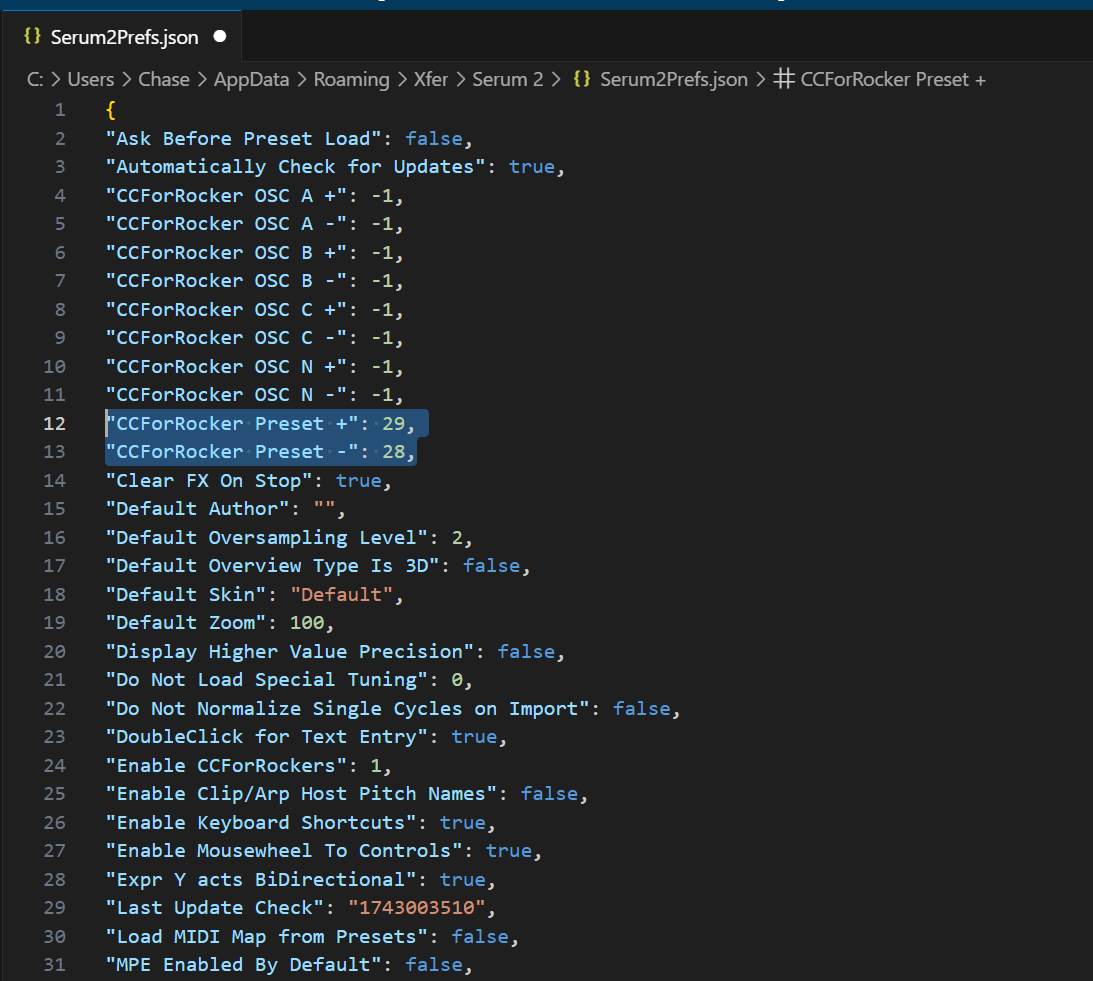
Task: Click the "CCForRocker Preset +" key on line 12
Action: pyautogui.click(x=231, y=423)
